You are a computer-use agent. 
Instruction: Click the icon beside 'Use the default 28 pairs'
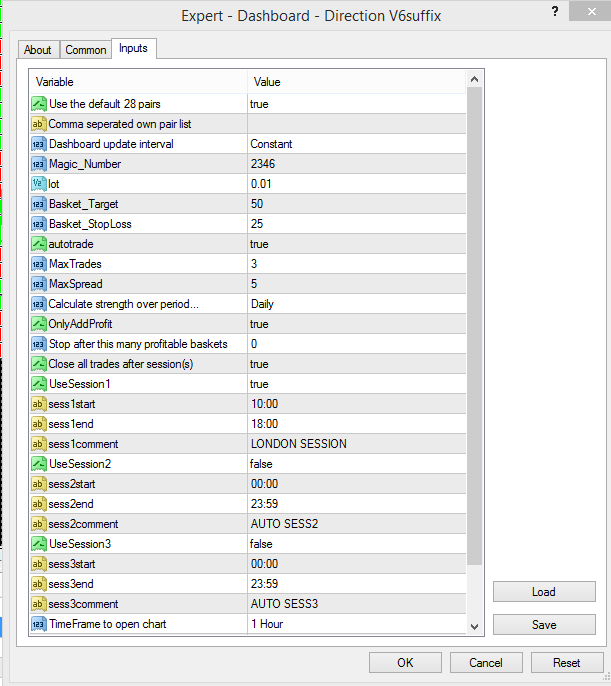pyautogui.click(x=38, y=104)
